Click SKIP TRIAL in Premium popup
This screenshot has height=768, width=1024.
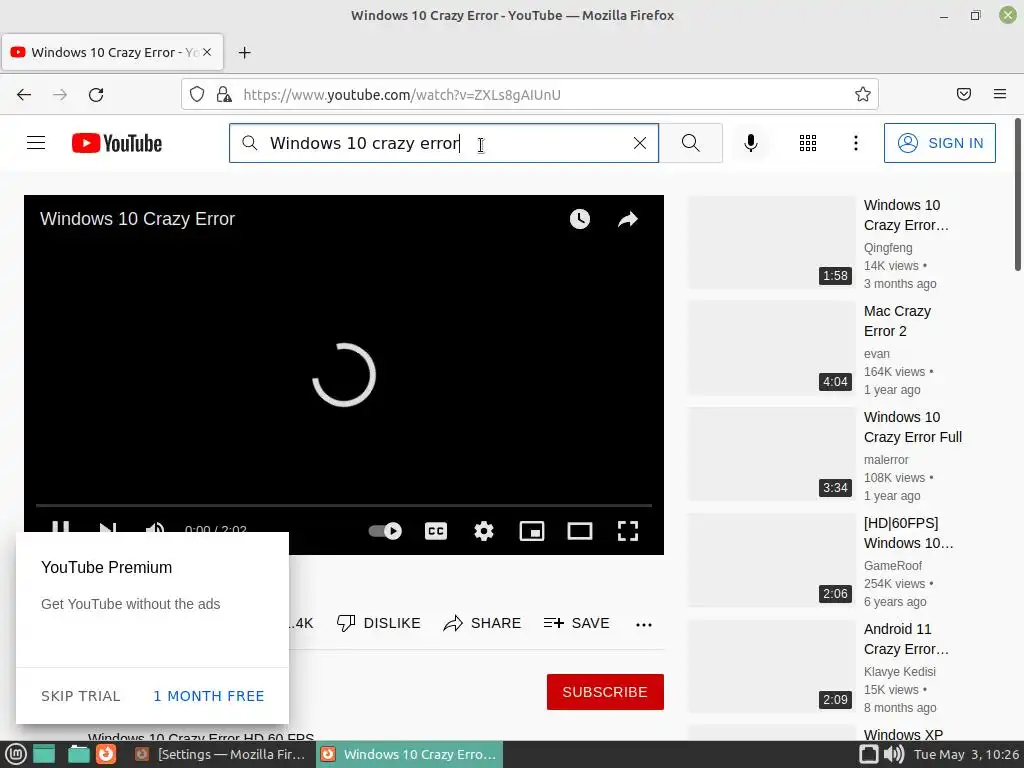(x=80, y=696)
